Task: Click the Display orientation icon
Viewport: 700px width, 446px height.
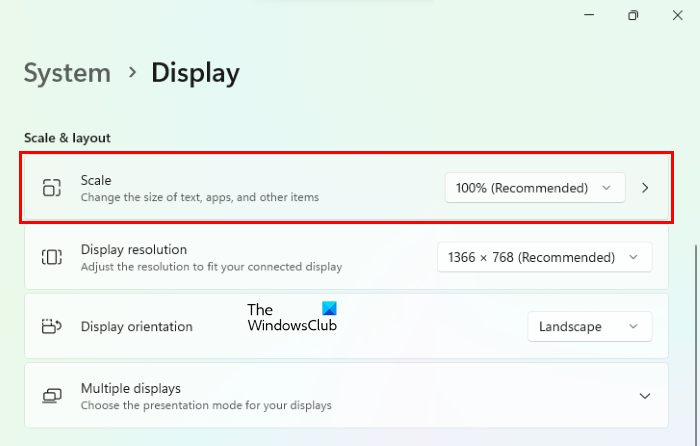Action: click(x=52, y=326)
